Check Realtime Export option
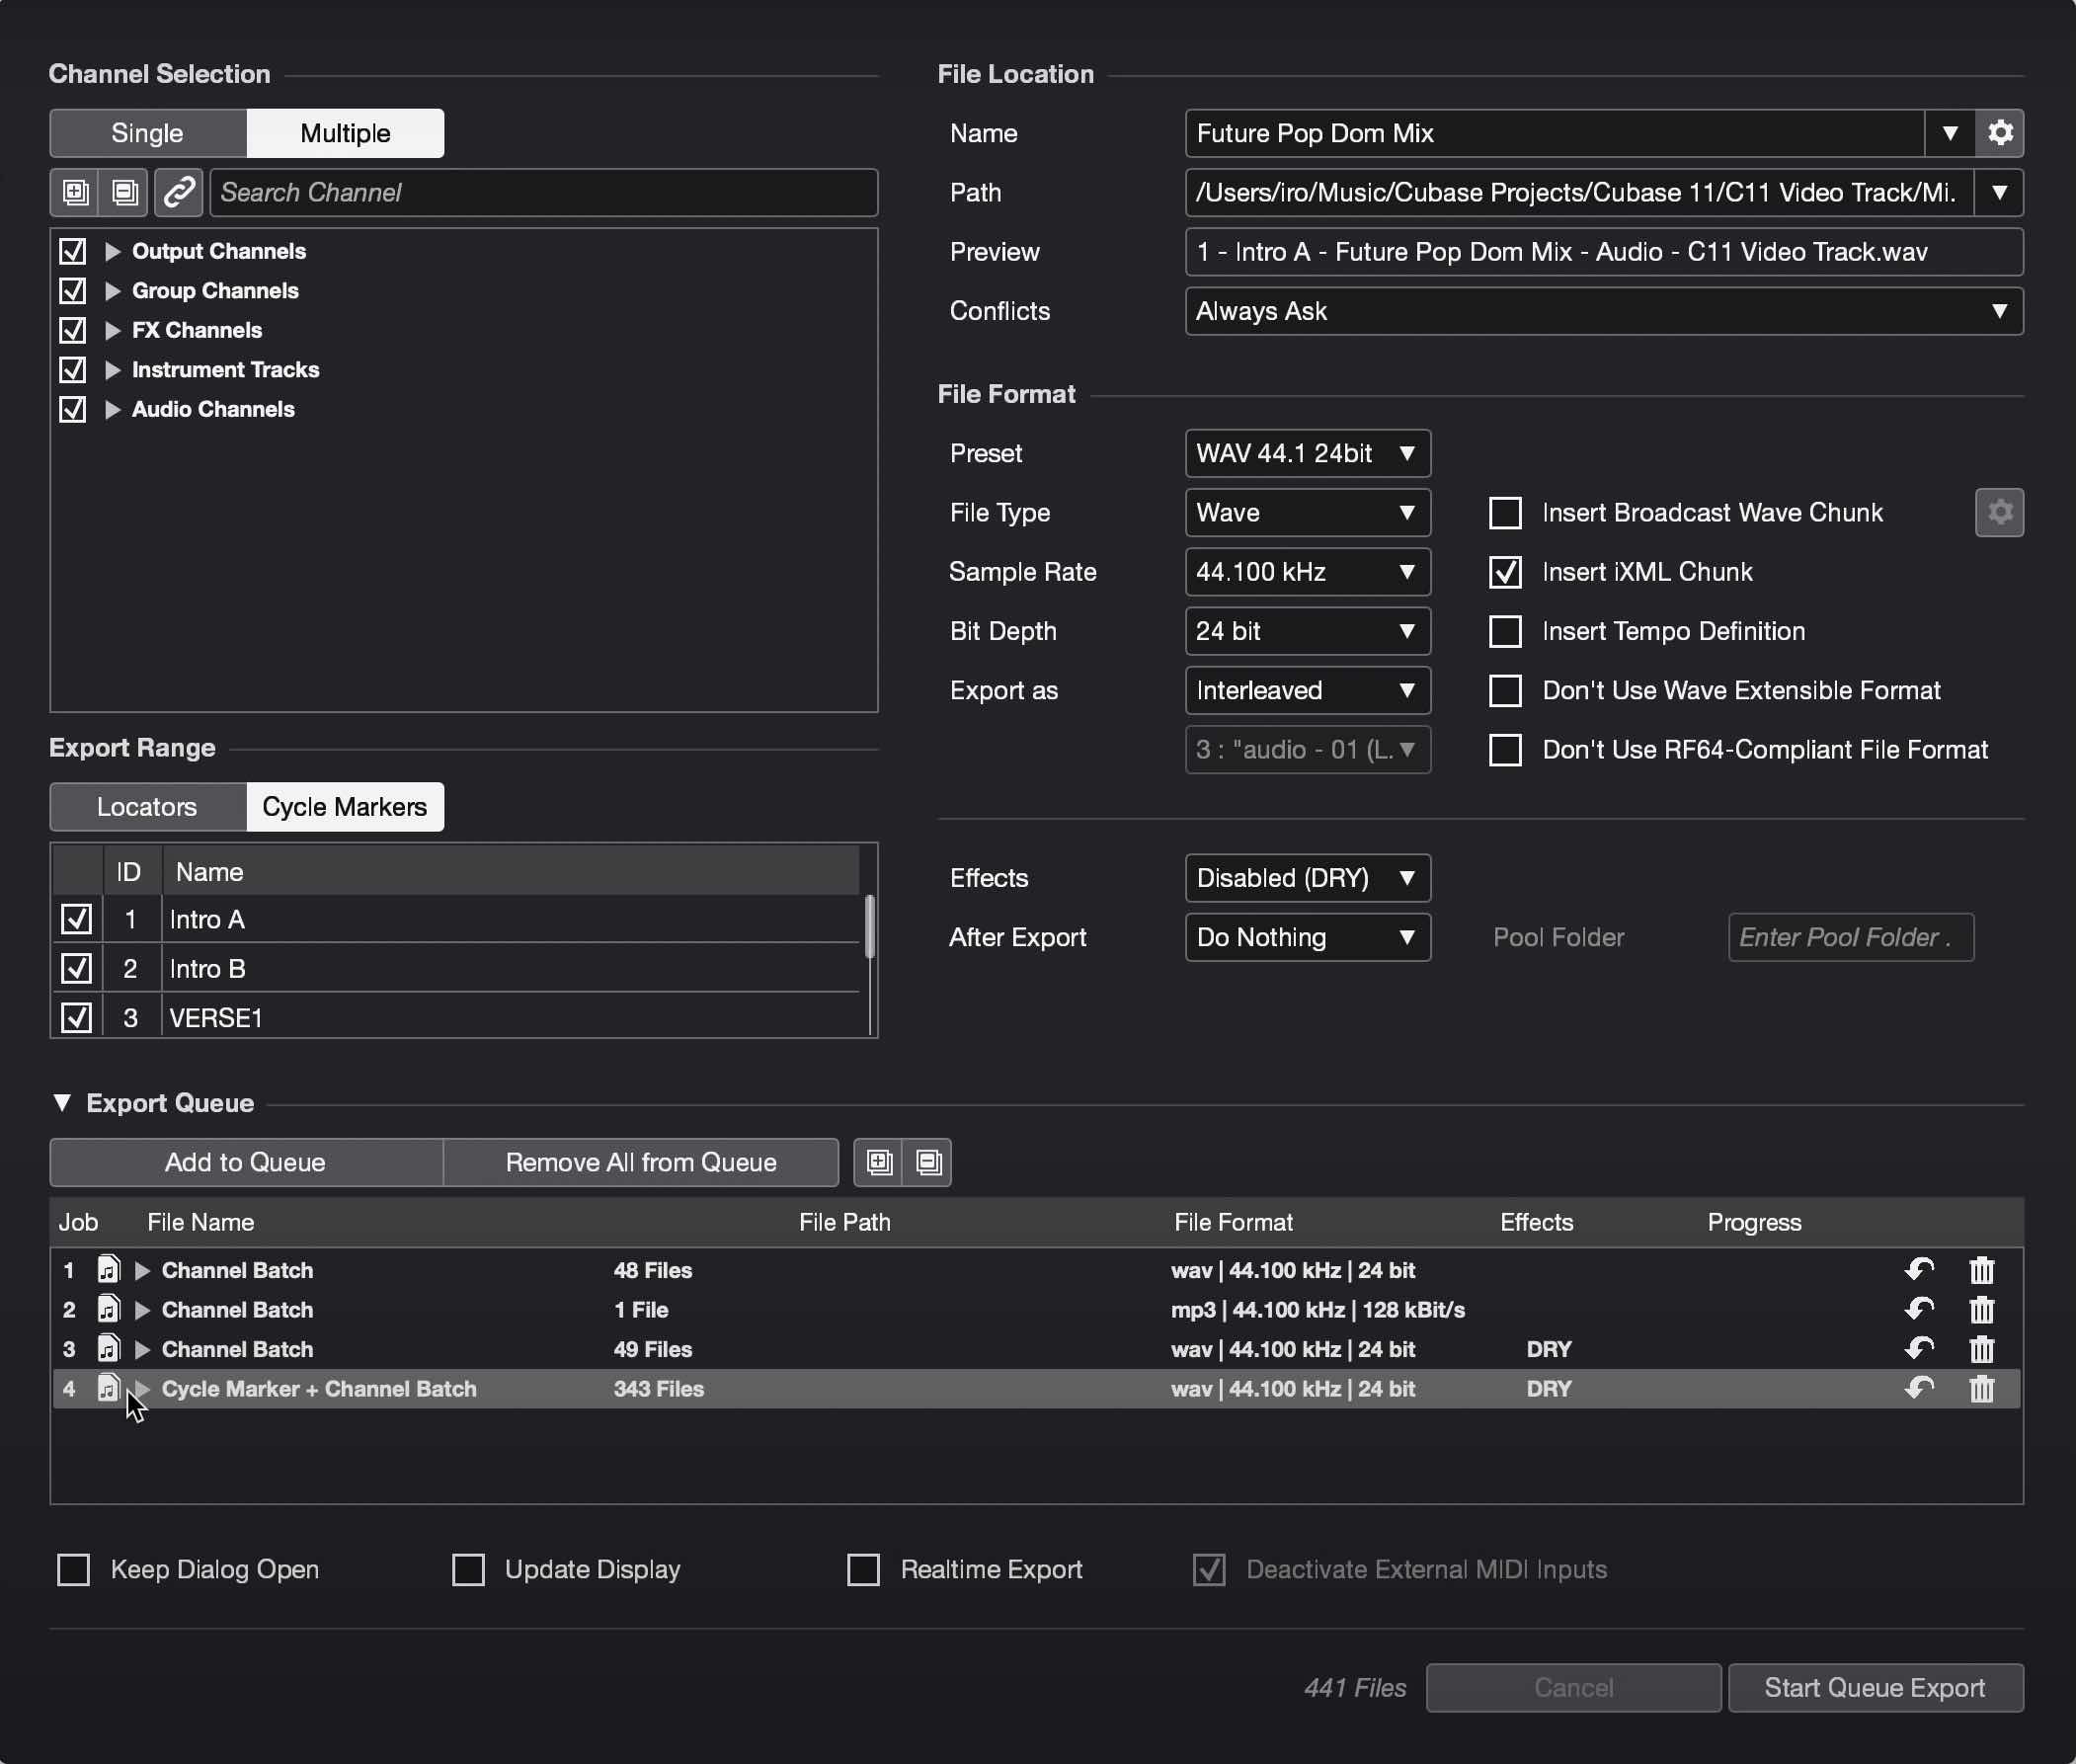The width and height of the screenshot is (2076, 1764). [863, 1569]
